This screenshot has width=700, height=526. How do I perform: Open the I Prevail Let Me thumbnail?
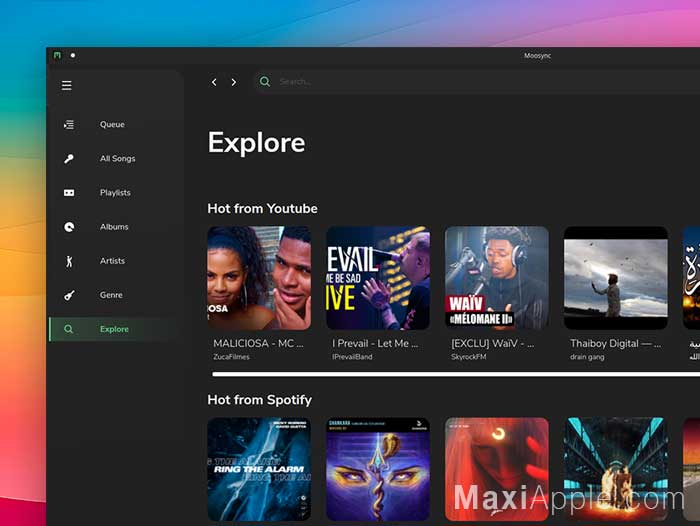click(x=378, y=278)
